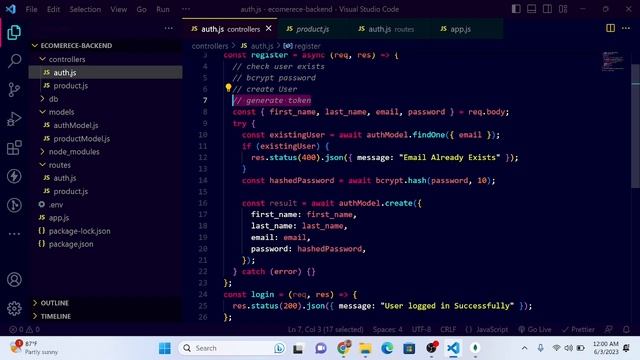The image size is (640, 360).
Task: Click the UTF-8 encoding selector
Action: [421, 329]
